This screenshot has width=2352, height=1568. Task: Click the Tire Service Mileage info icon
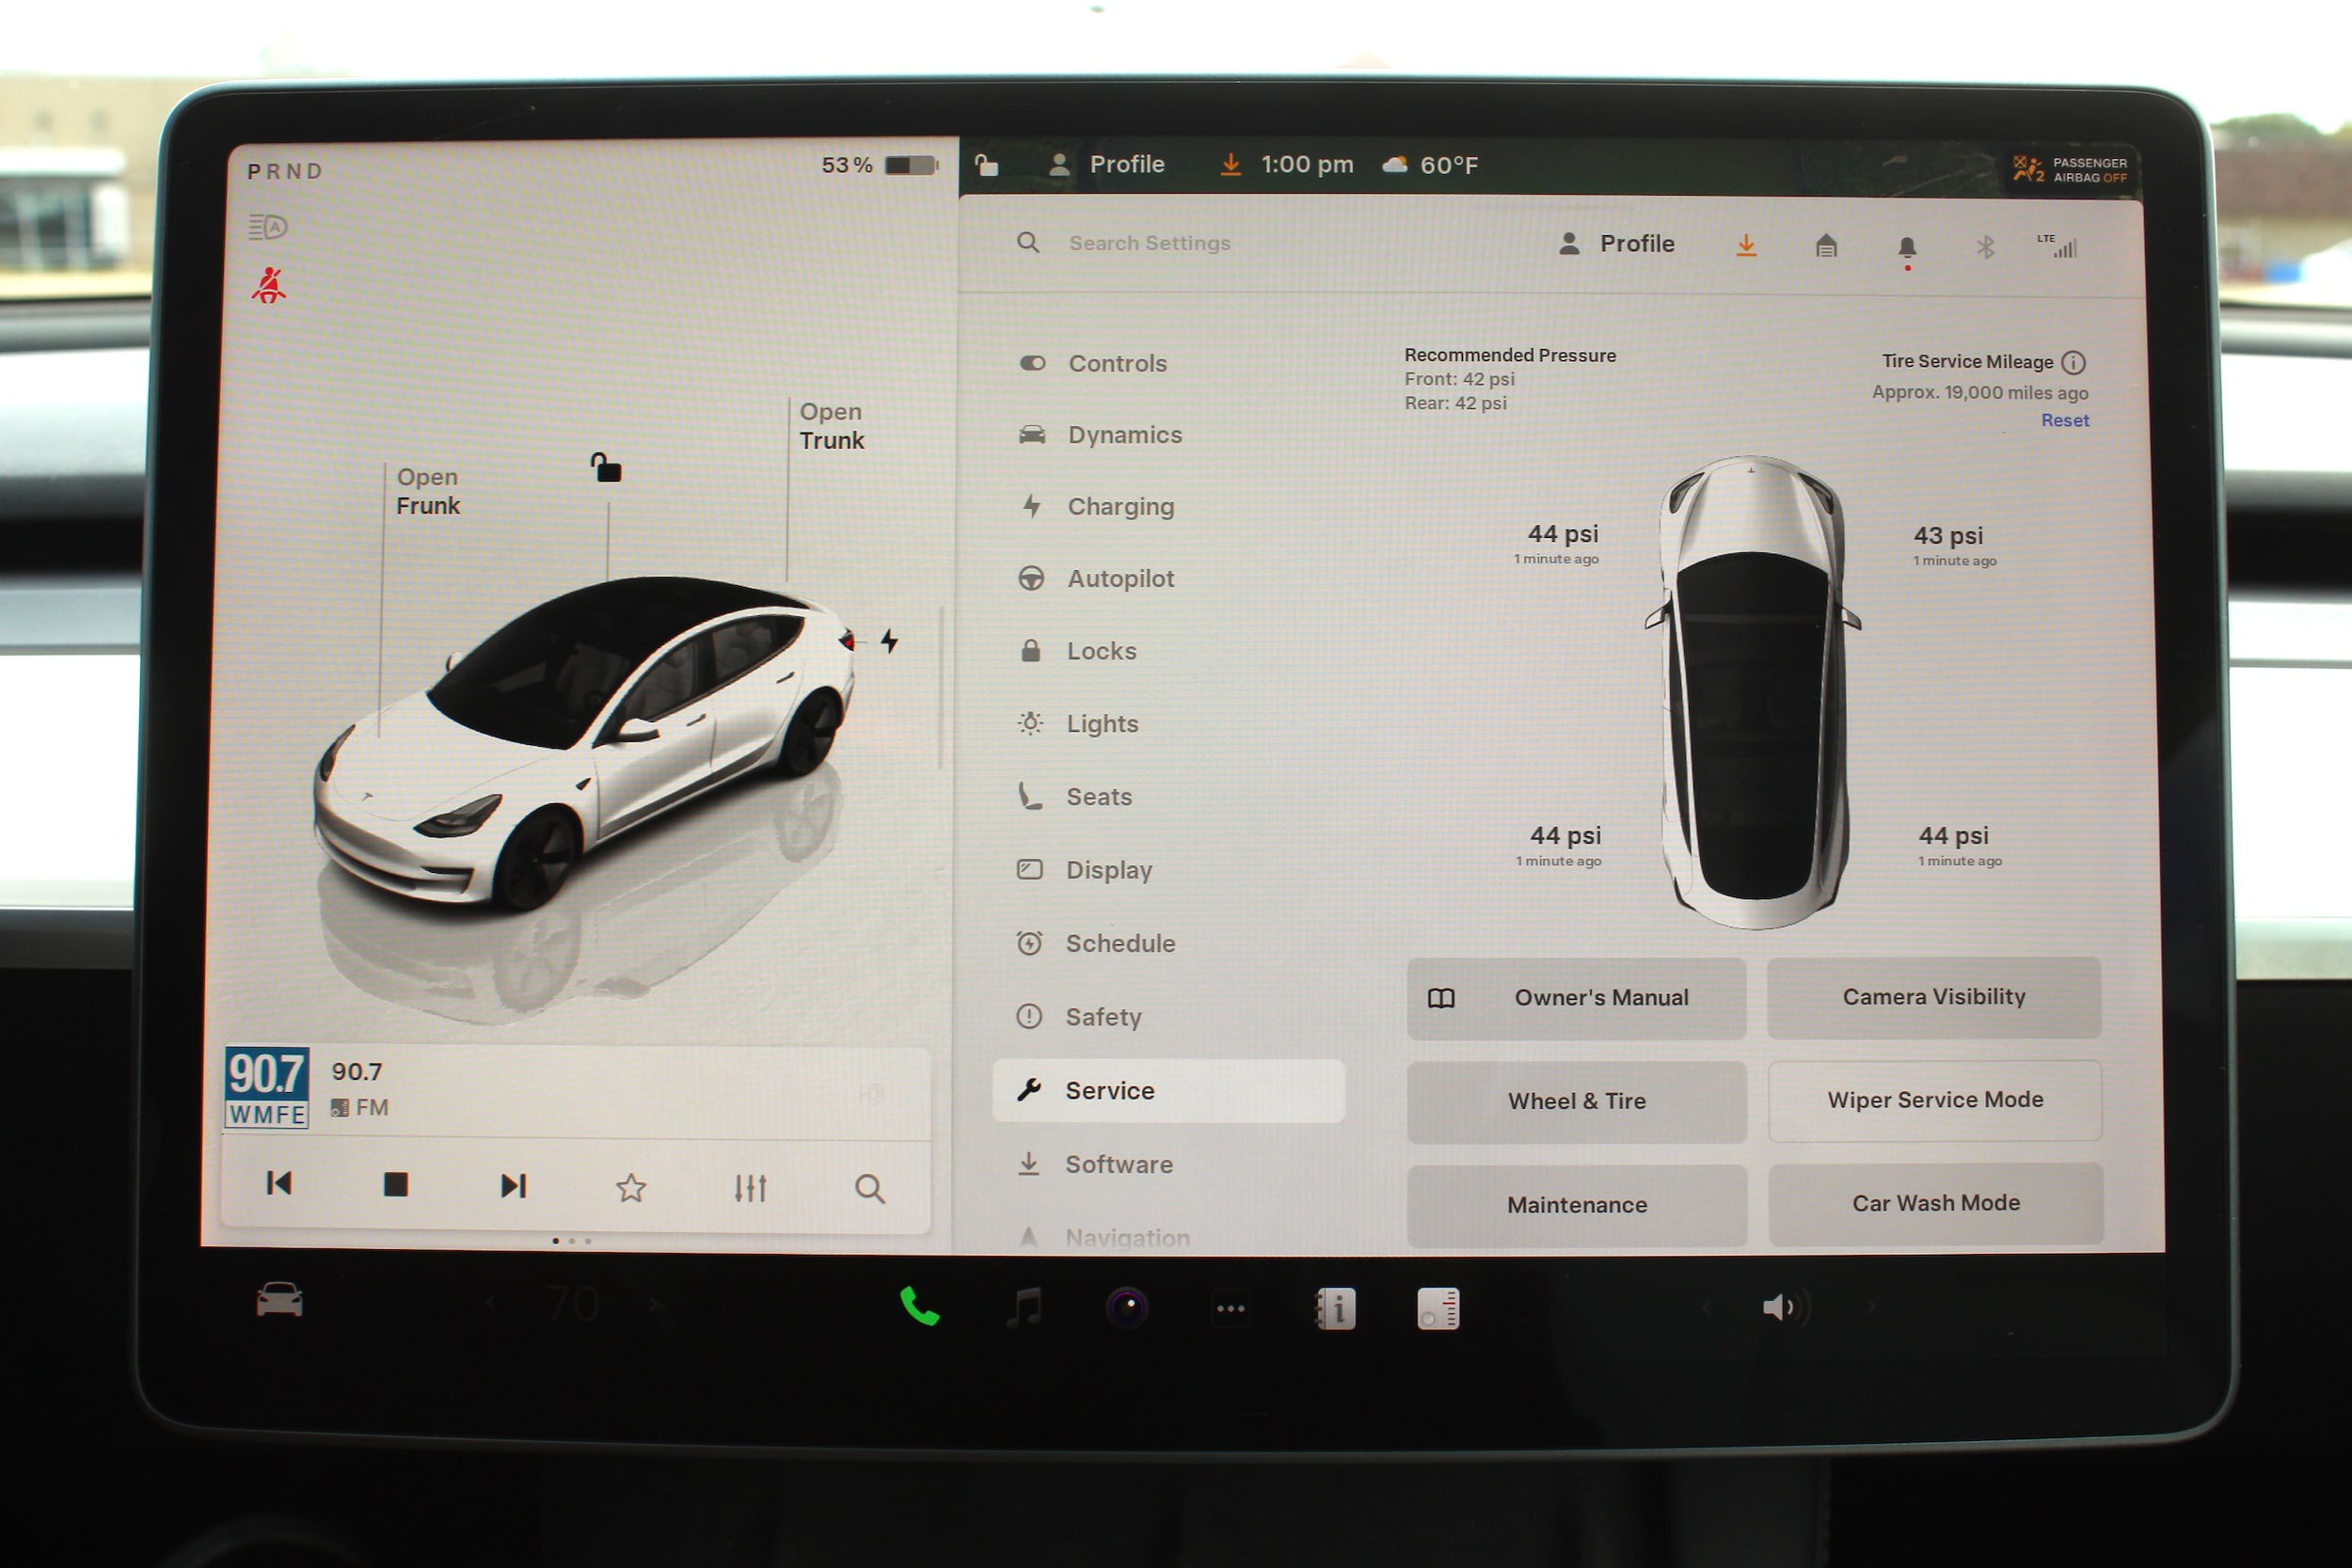2074,362
